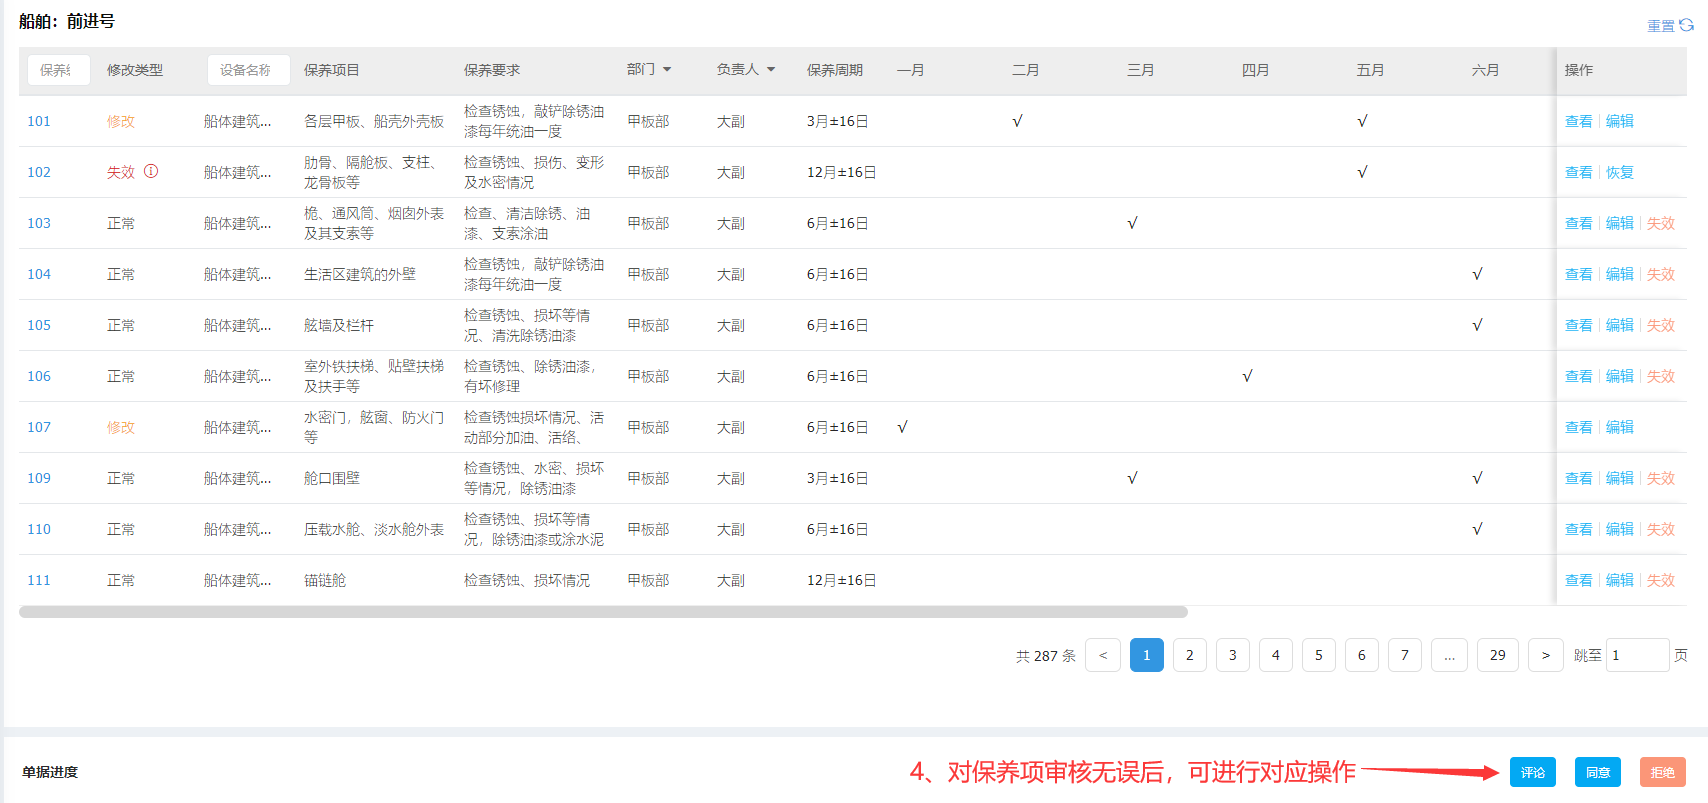This screenshot has width=1708, height=803.
Task: Click 锚链舱 maintenance item cell
Action: coord(325,580)
